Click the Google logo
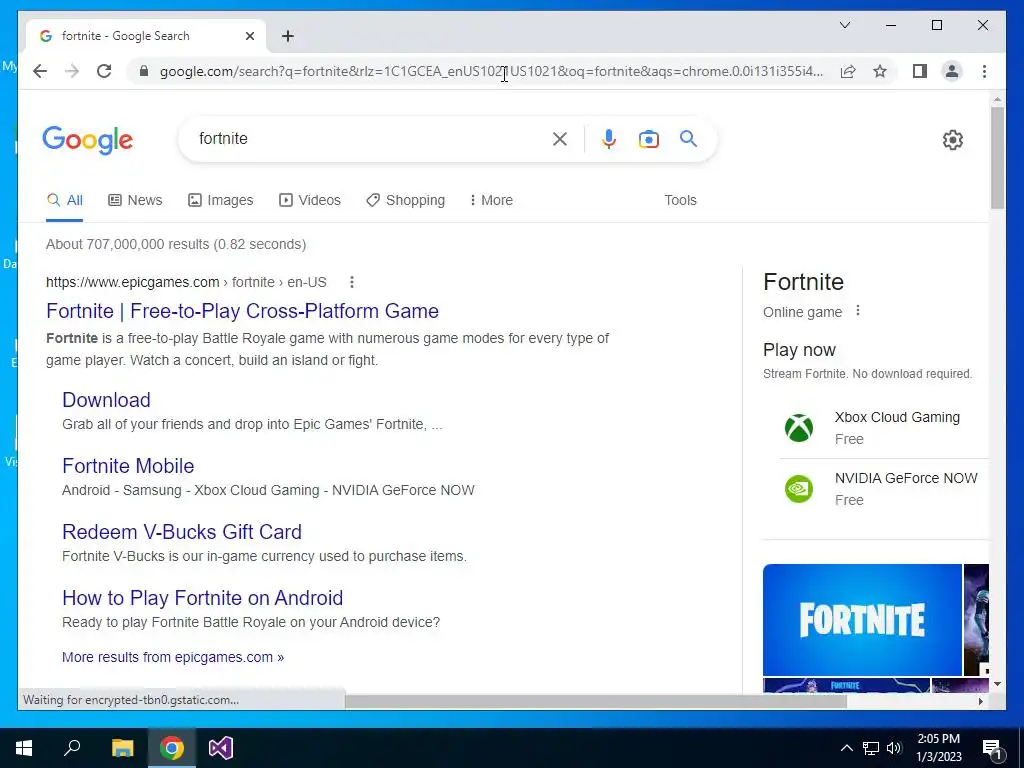This screenshot has width=1024, height=768. pyautogui.click(x=88, y=140)
